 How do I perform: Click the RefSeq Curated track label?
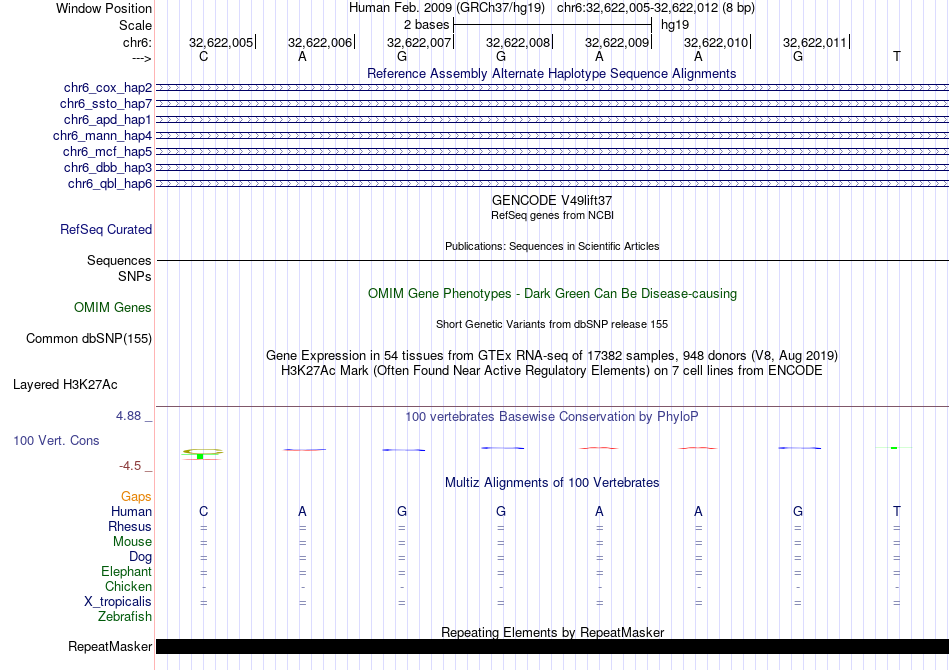(x=106, y=230)
